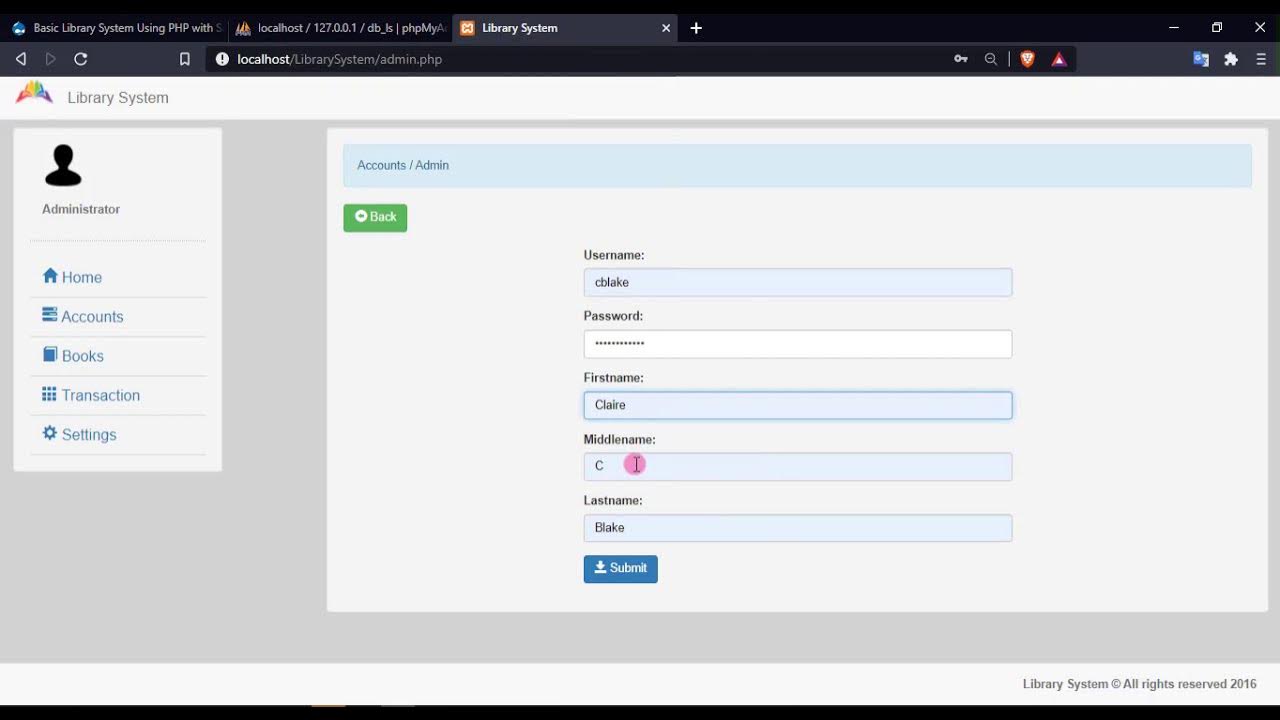Open the Home sidebar link
Screen dimensions: 1280x720
(x=72, y=277)
